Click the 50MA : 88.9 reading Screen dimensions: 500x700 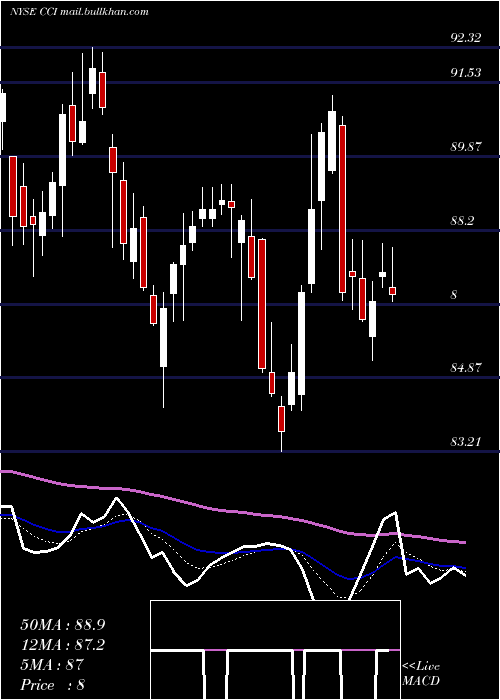click(63, 625)
